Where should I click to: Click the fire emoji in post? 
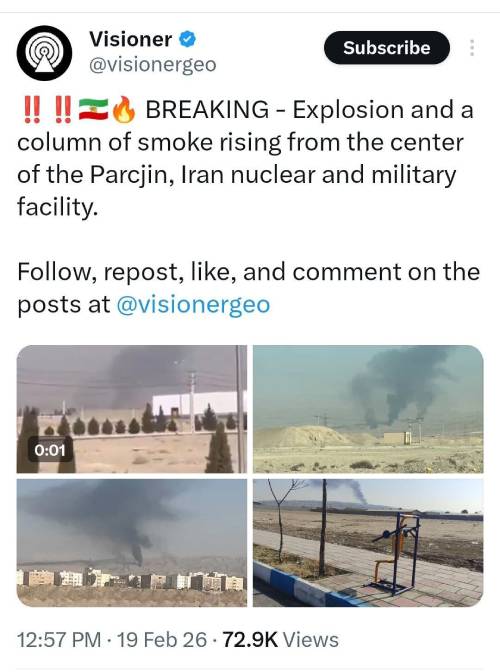coord(124,110)
